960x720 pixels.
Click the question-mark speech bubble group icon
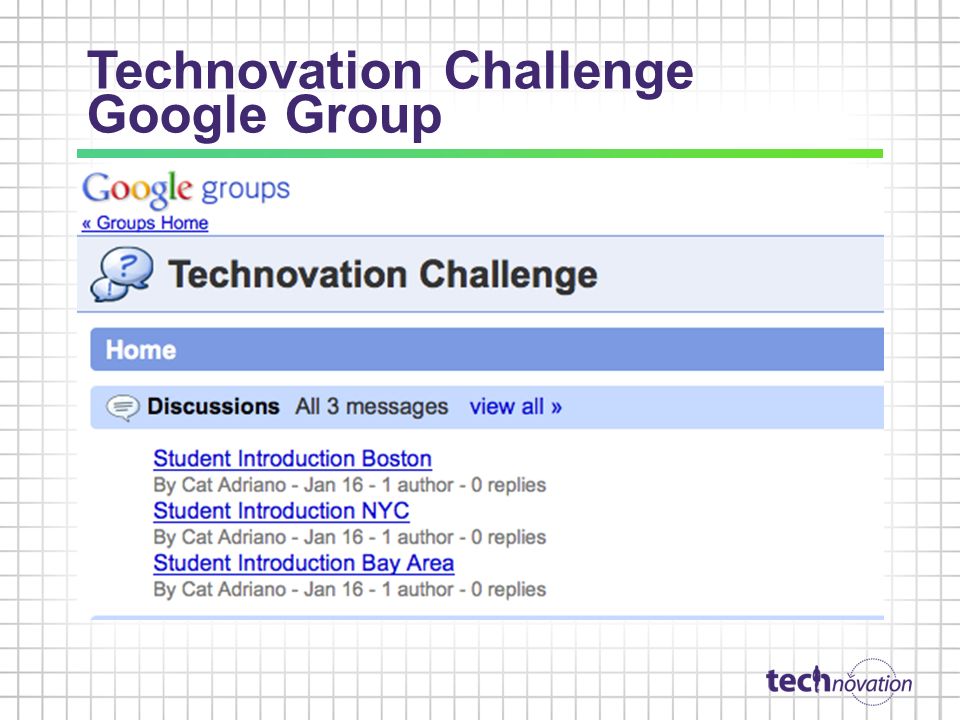[x=122, y=274]
